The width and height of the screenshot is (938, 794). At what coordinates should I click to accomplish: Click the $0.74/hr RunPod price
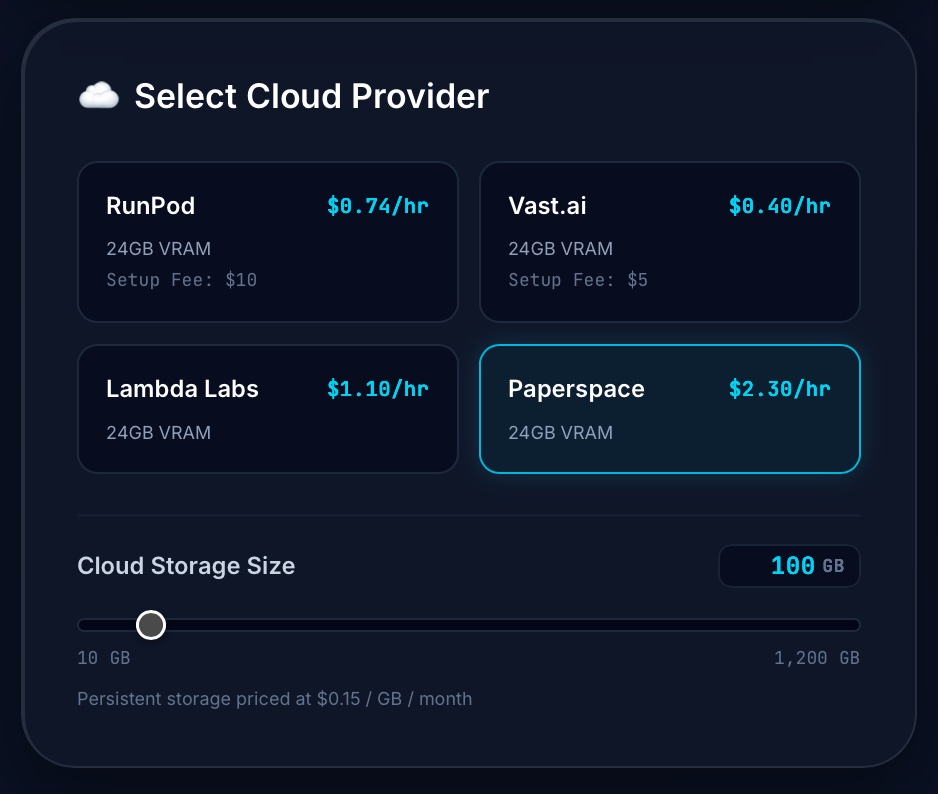[377, 206]
